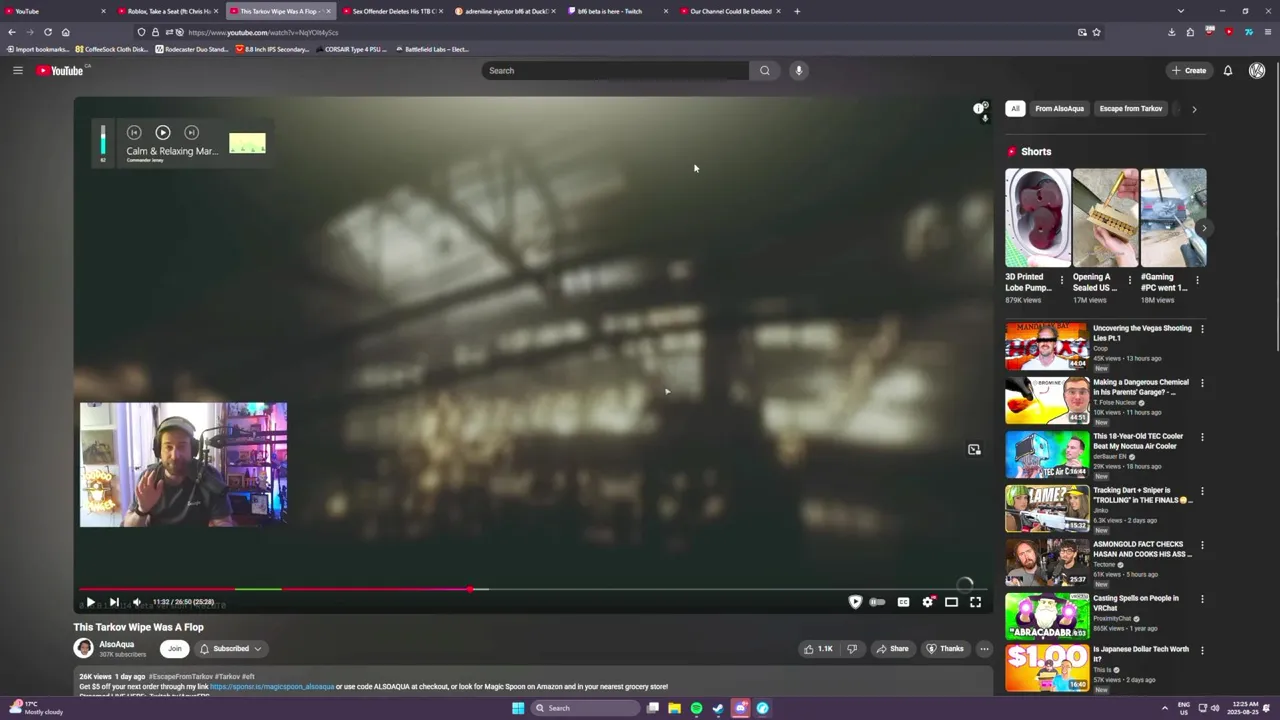Open the 3D Printed Lobe Pump short

tap(1038, 218)
